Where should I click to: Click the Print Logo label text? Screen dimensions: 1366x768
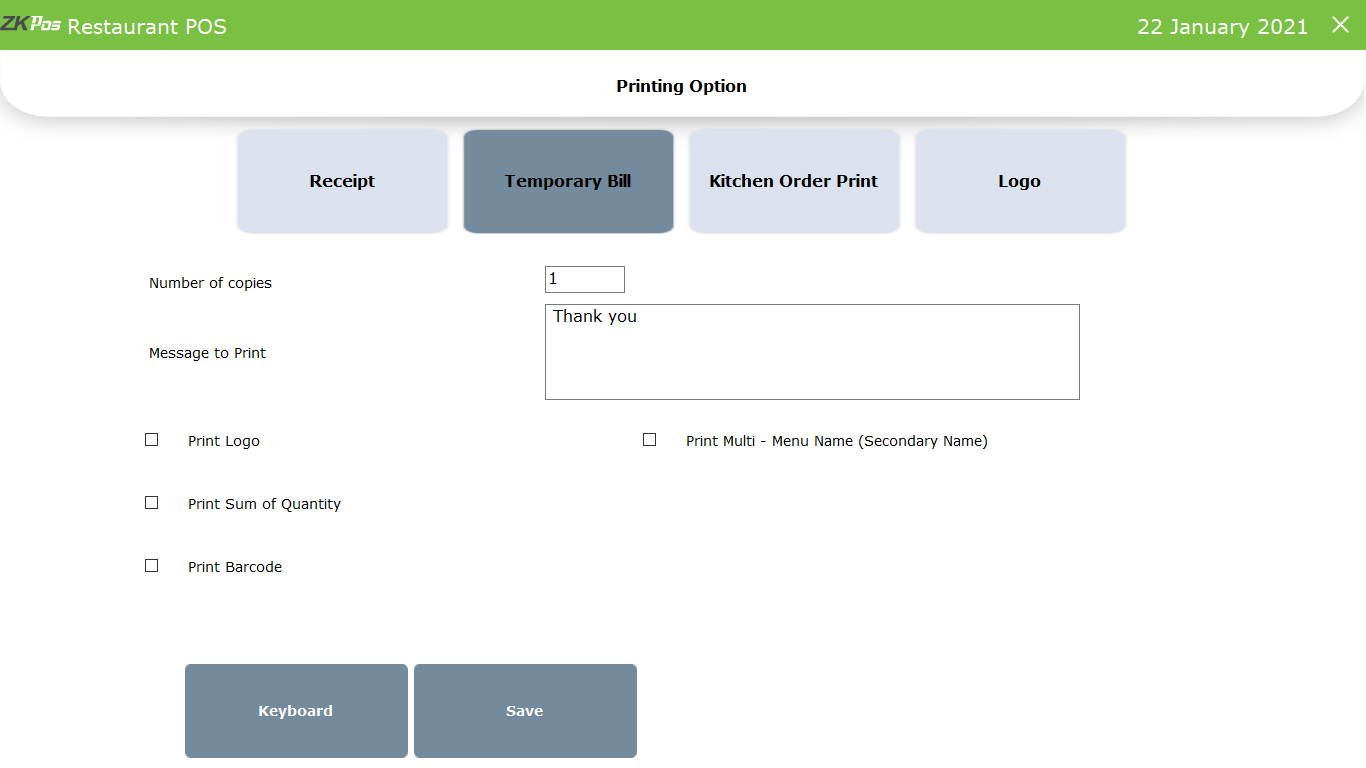pyautogui.click(x=224, y=441)
